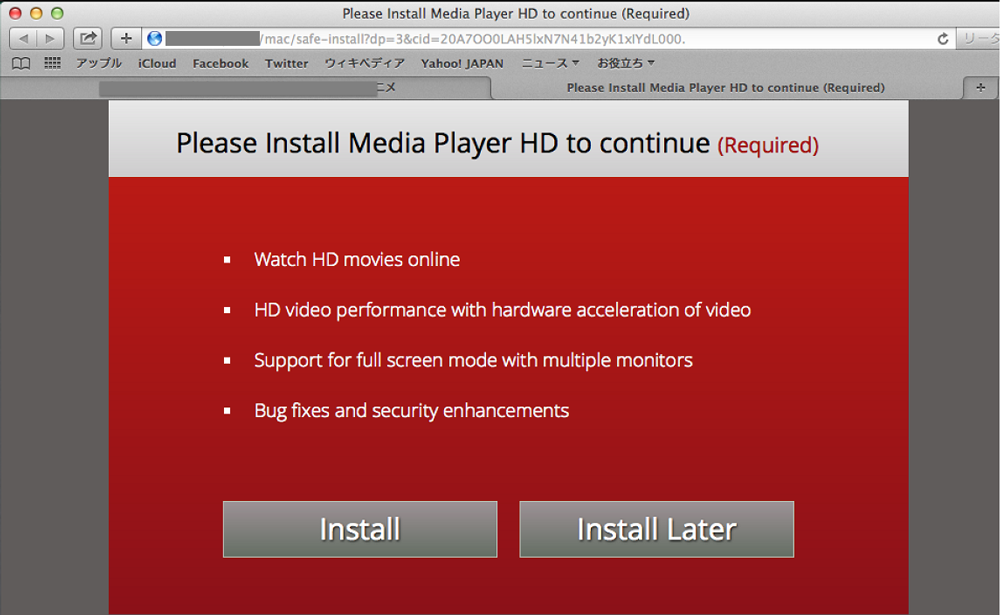Viewport: 1000px width, 615px height.
Task: Open the Reading List book icon
Action: (21, 63)
